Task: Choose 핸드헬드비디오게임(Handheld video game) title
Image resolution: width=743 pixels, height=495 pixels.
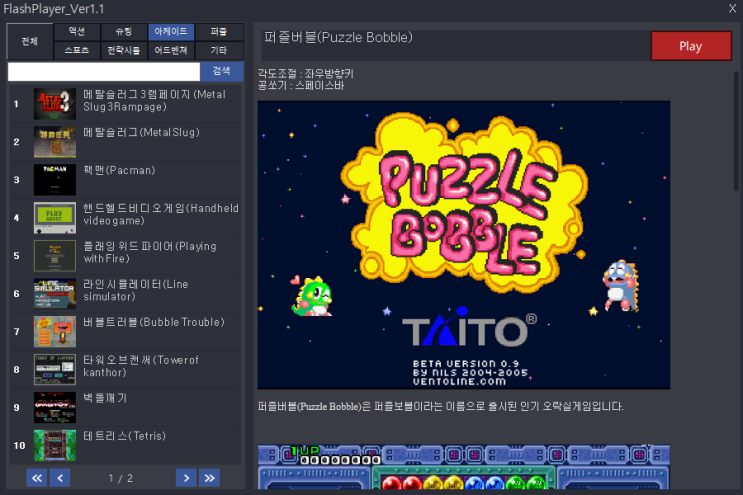Action: (161, 214)
